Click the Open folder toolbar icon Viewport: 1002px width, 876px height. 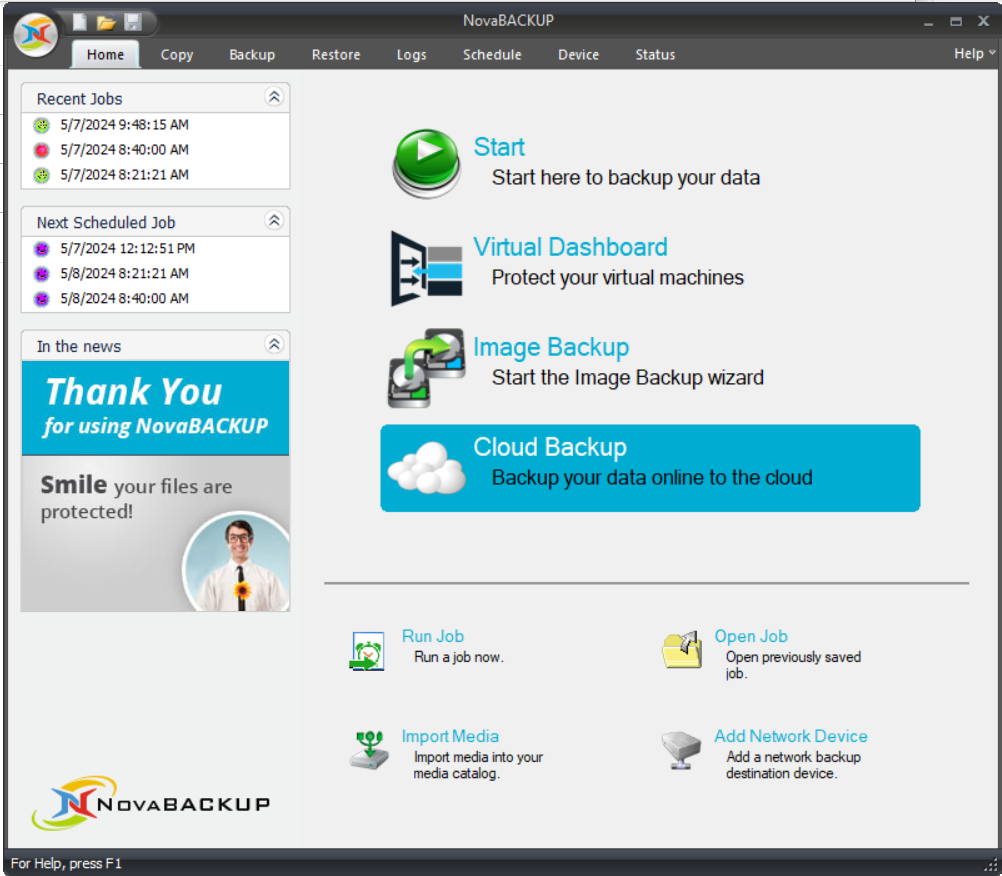[106, 23]
